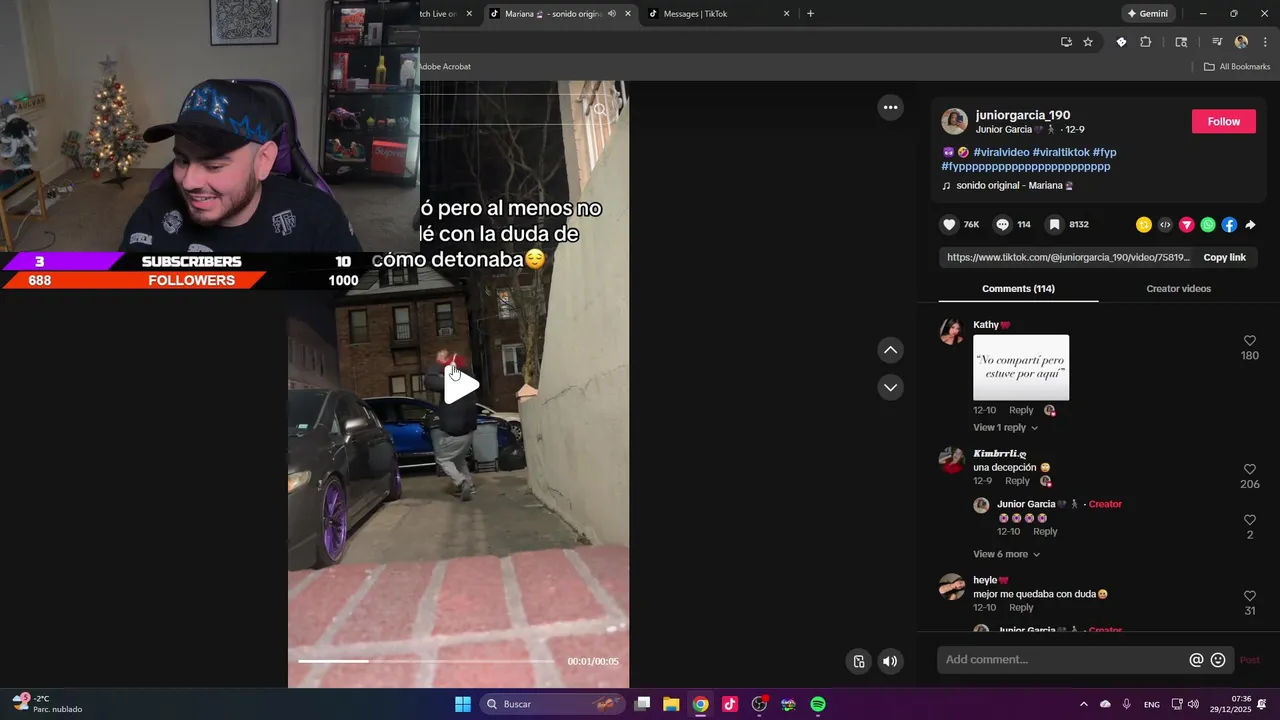
Task: Open the #fyp hashtag
Action: (x=1105, y=152)
